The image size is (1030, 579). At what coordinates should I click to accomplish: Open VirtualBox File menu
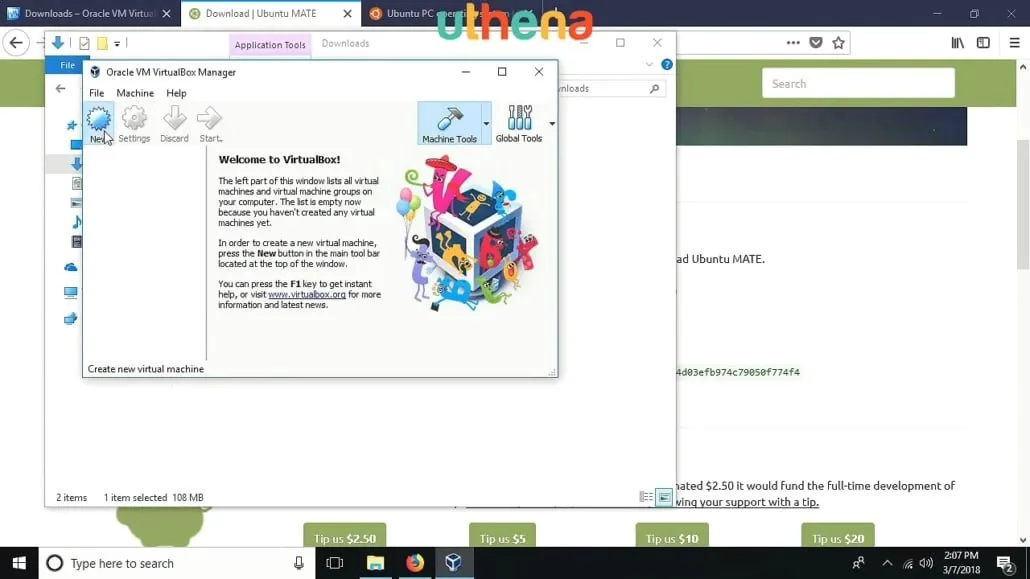(x=97, y=93)
